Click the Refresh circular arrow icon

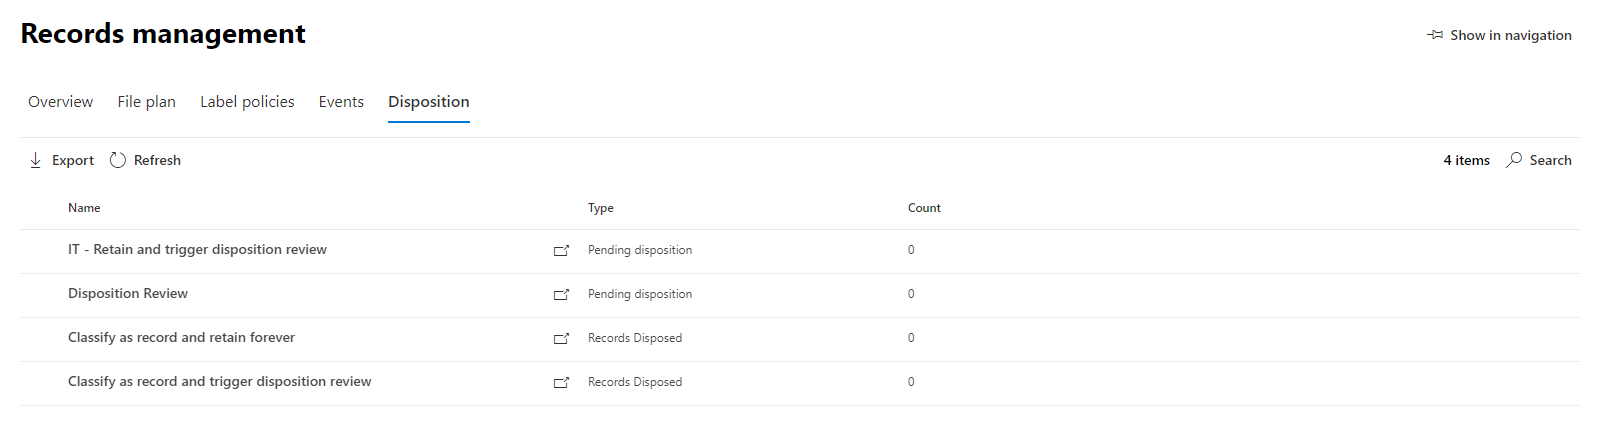tap(118, 160)
